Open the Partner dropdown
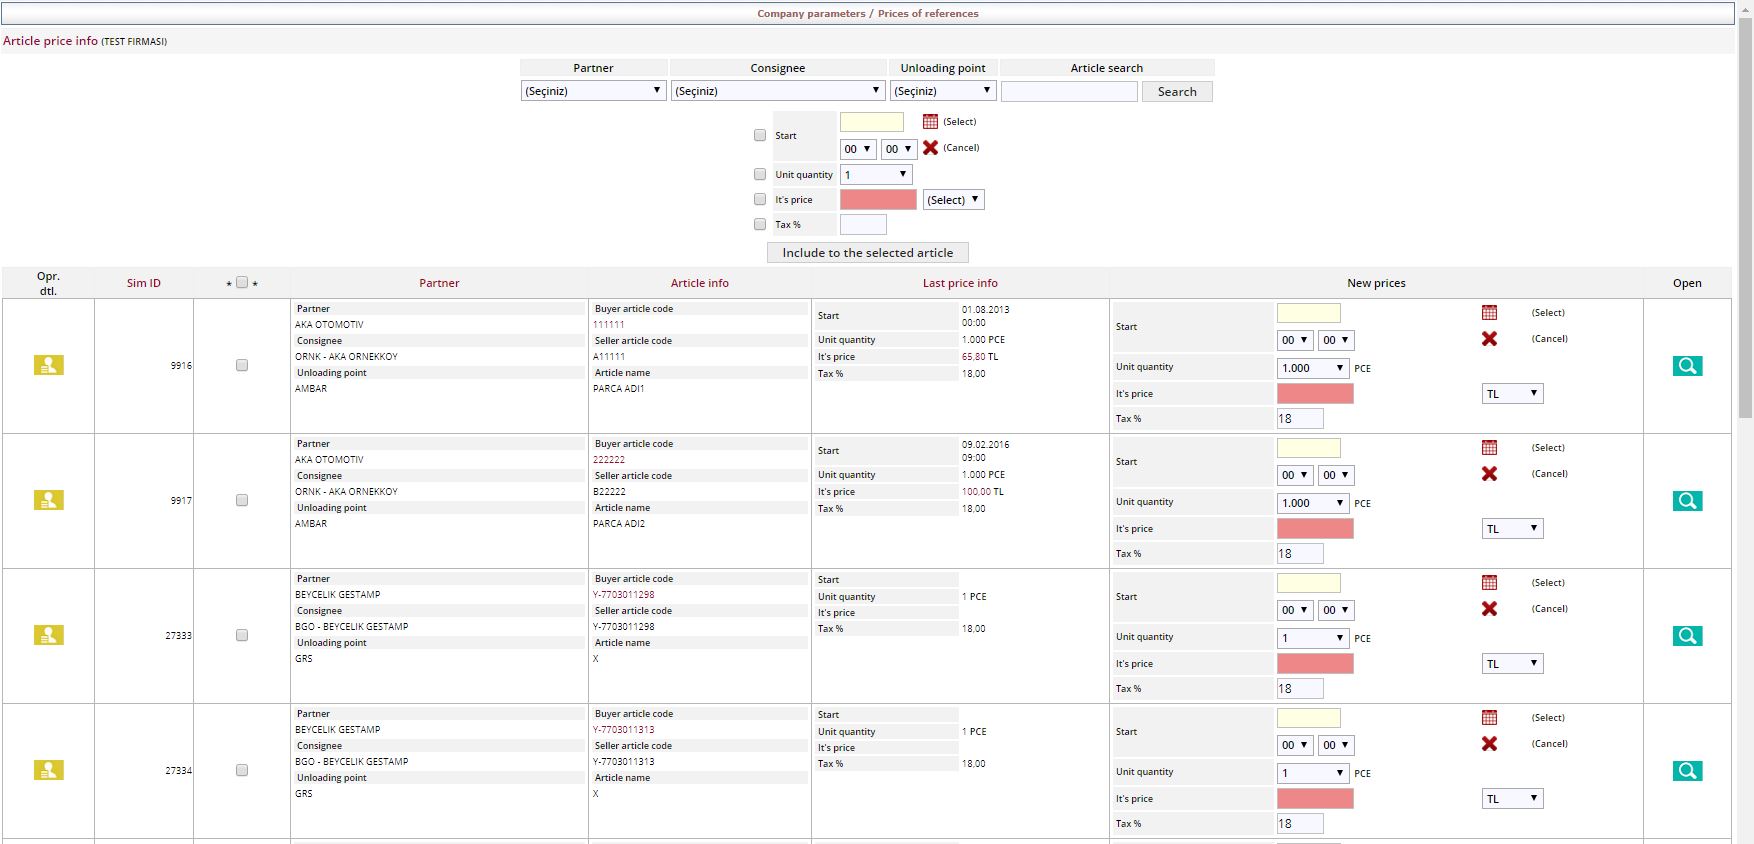The height and width of the screenshot is (844, 1754). click(593, 91)
